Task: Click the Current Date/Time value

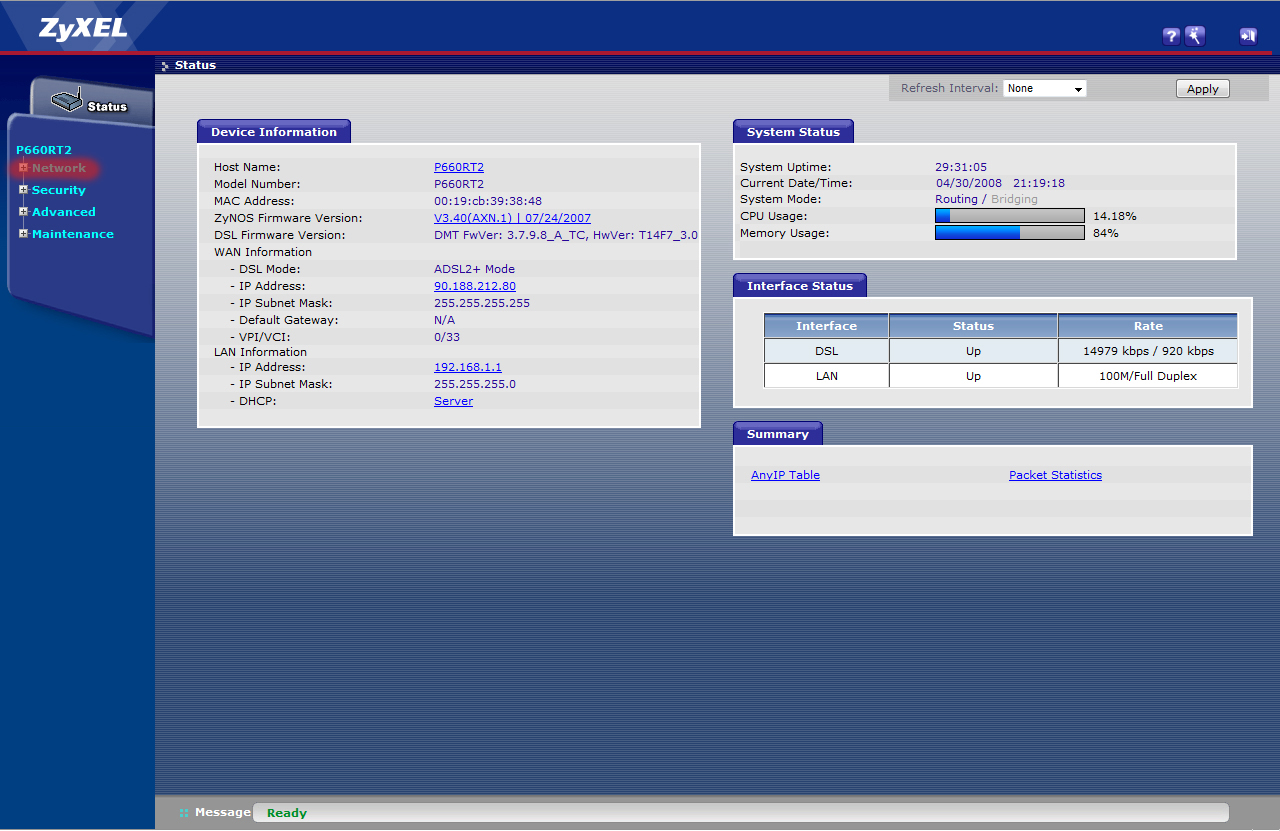Action: click(x=1000, y=183)
